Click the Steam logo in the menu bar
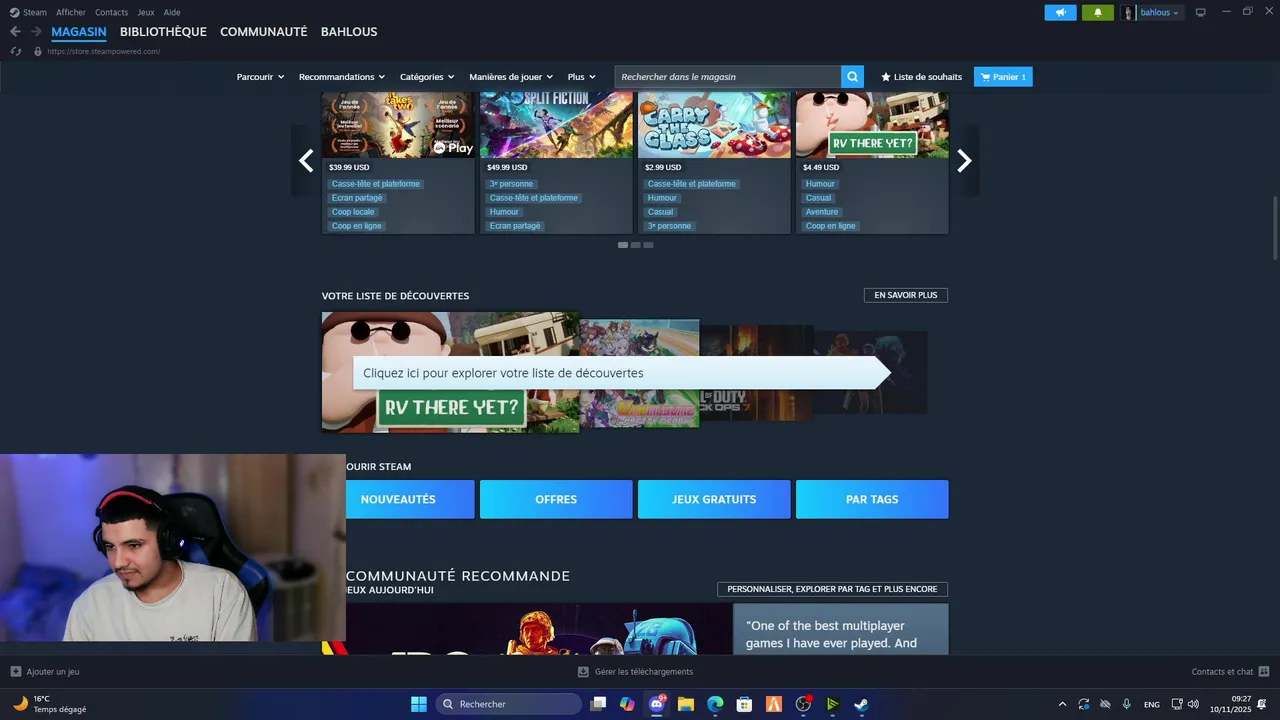Viewport: 1280px width, 720px height. pos(14,12)
